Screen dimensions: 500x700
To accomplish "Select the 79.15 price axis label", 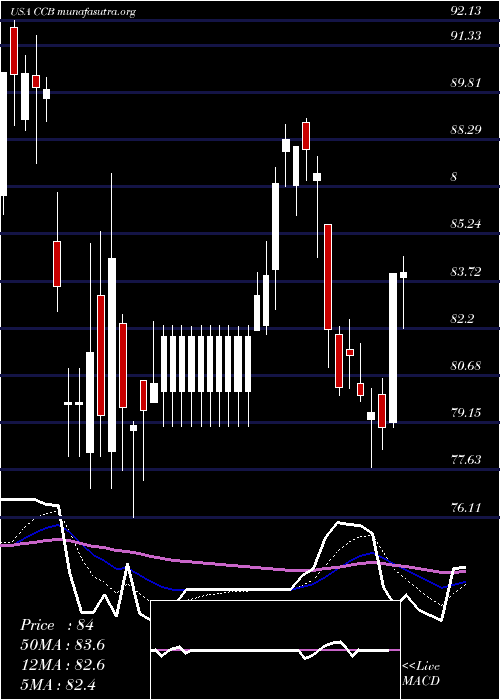I will coord(466,413).
